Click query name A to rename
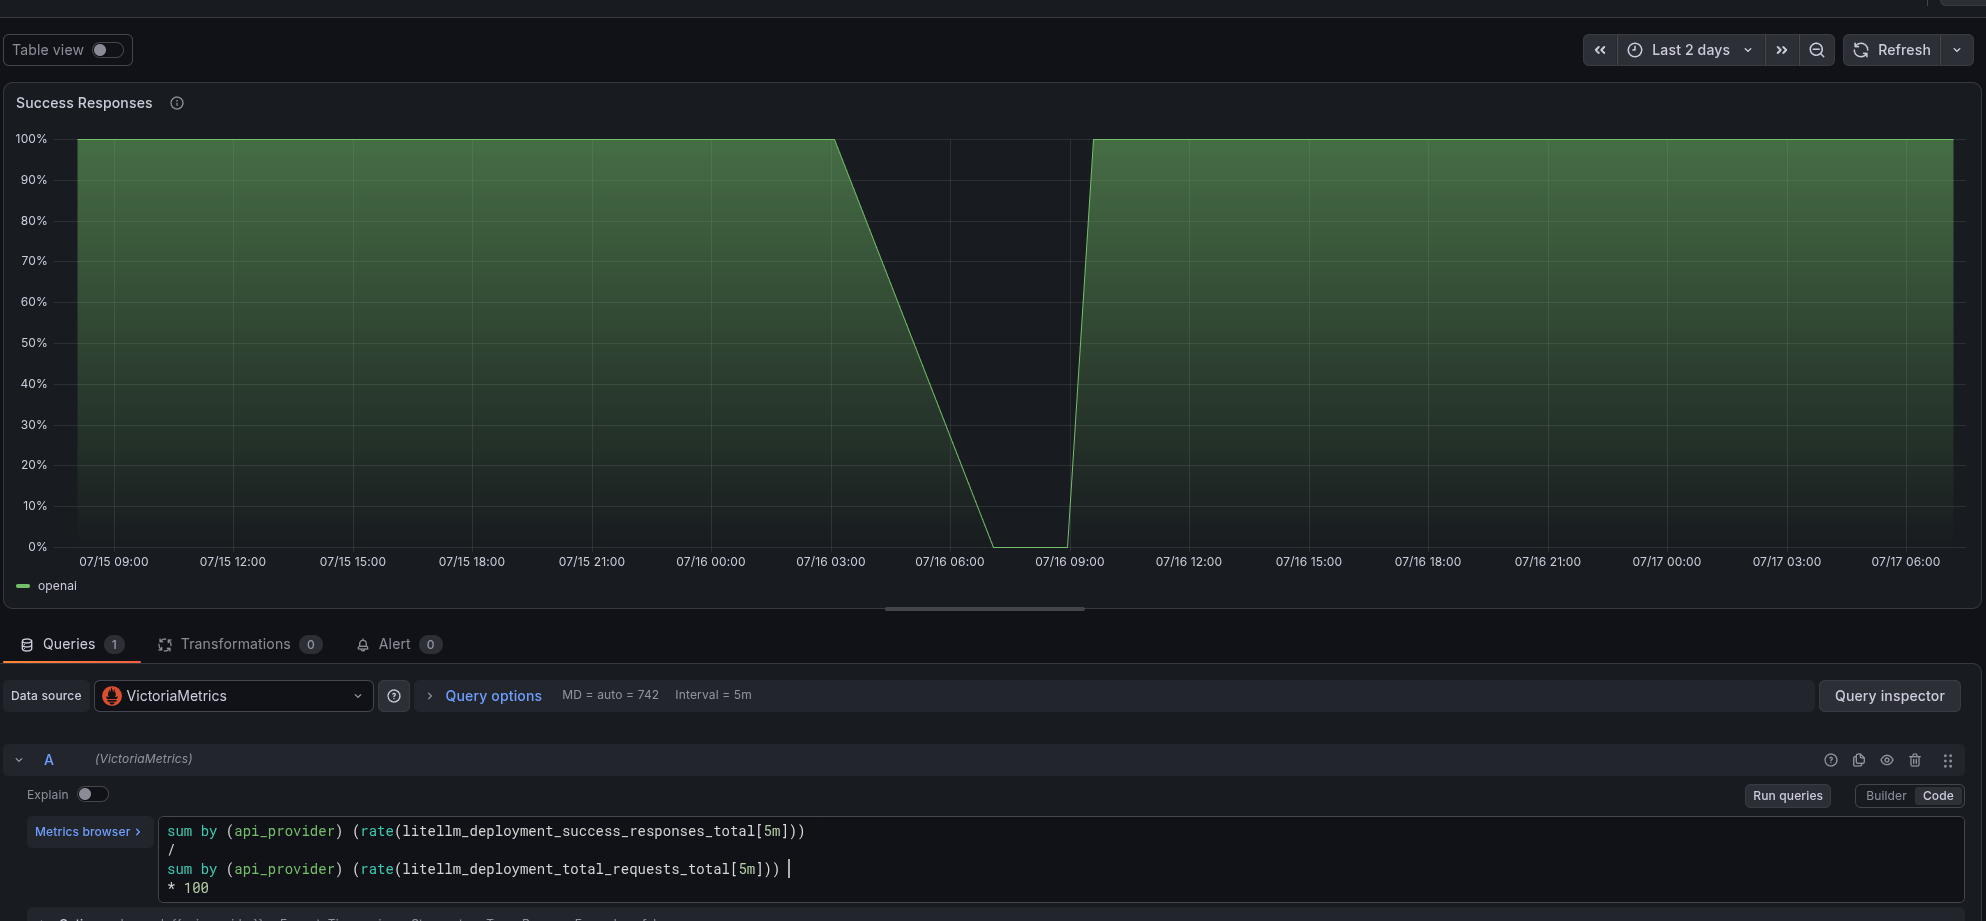This screenshot has height=921, width=1986. point(48,760)
